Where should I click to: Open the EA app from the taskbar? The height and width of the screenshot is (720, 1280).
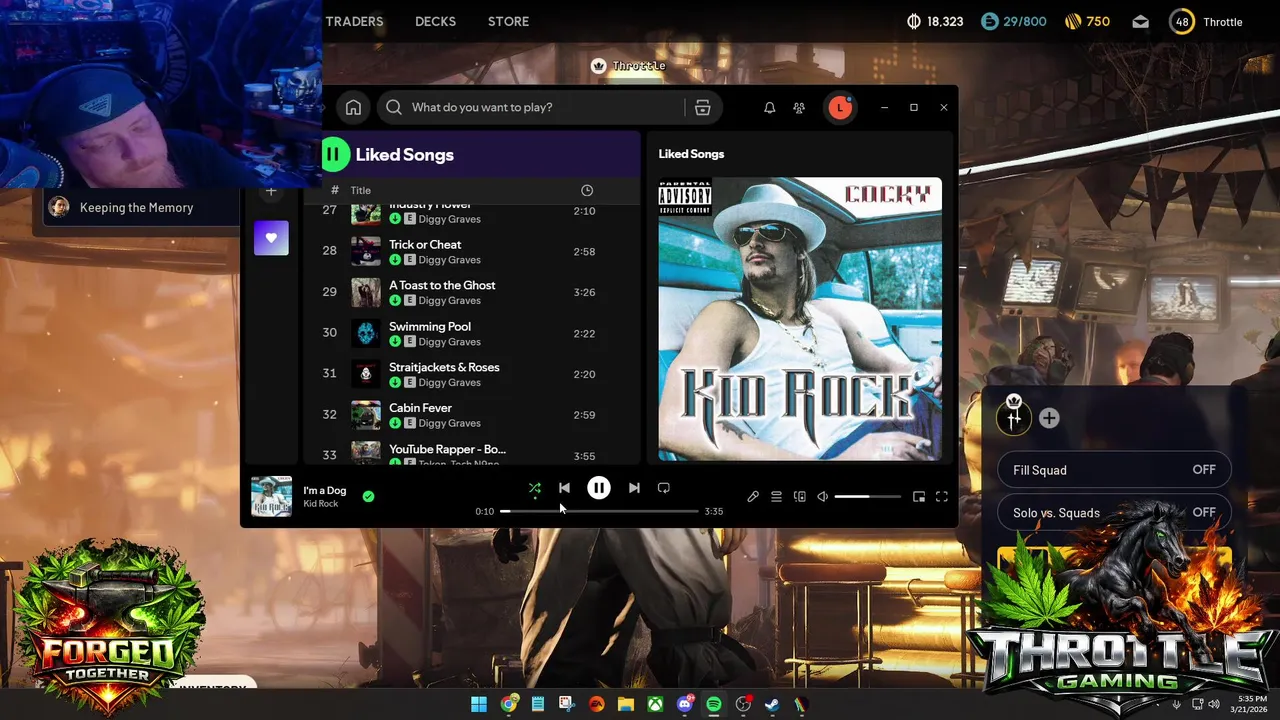[597, 704]
